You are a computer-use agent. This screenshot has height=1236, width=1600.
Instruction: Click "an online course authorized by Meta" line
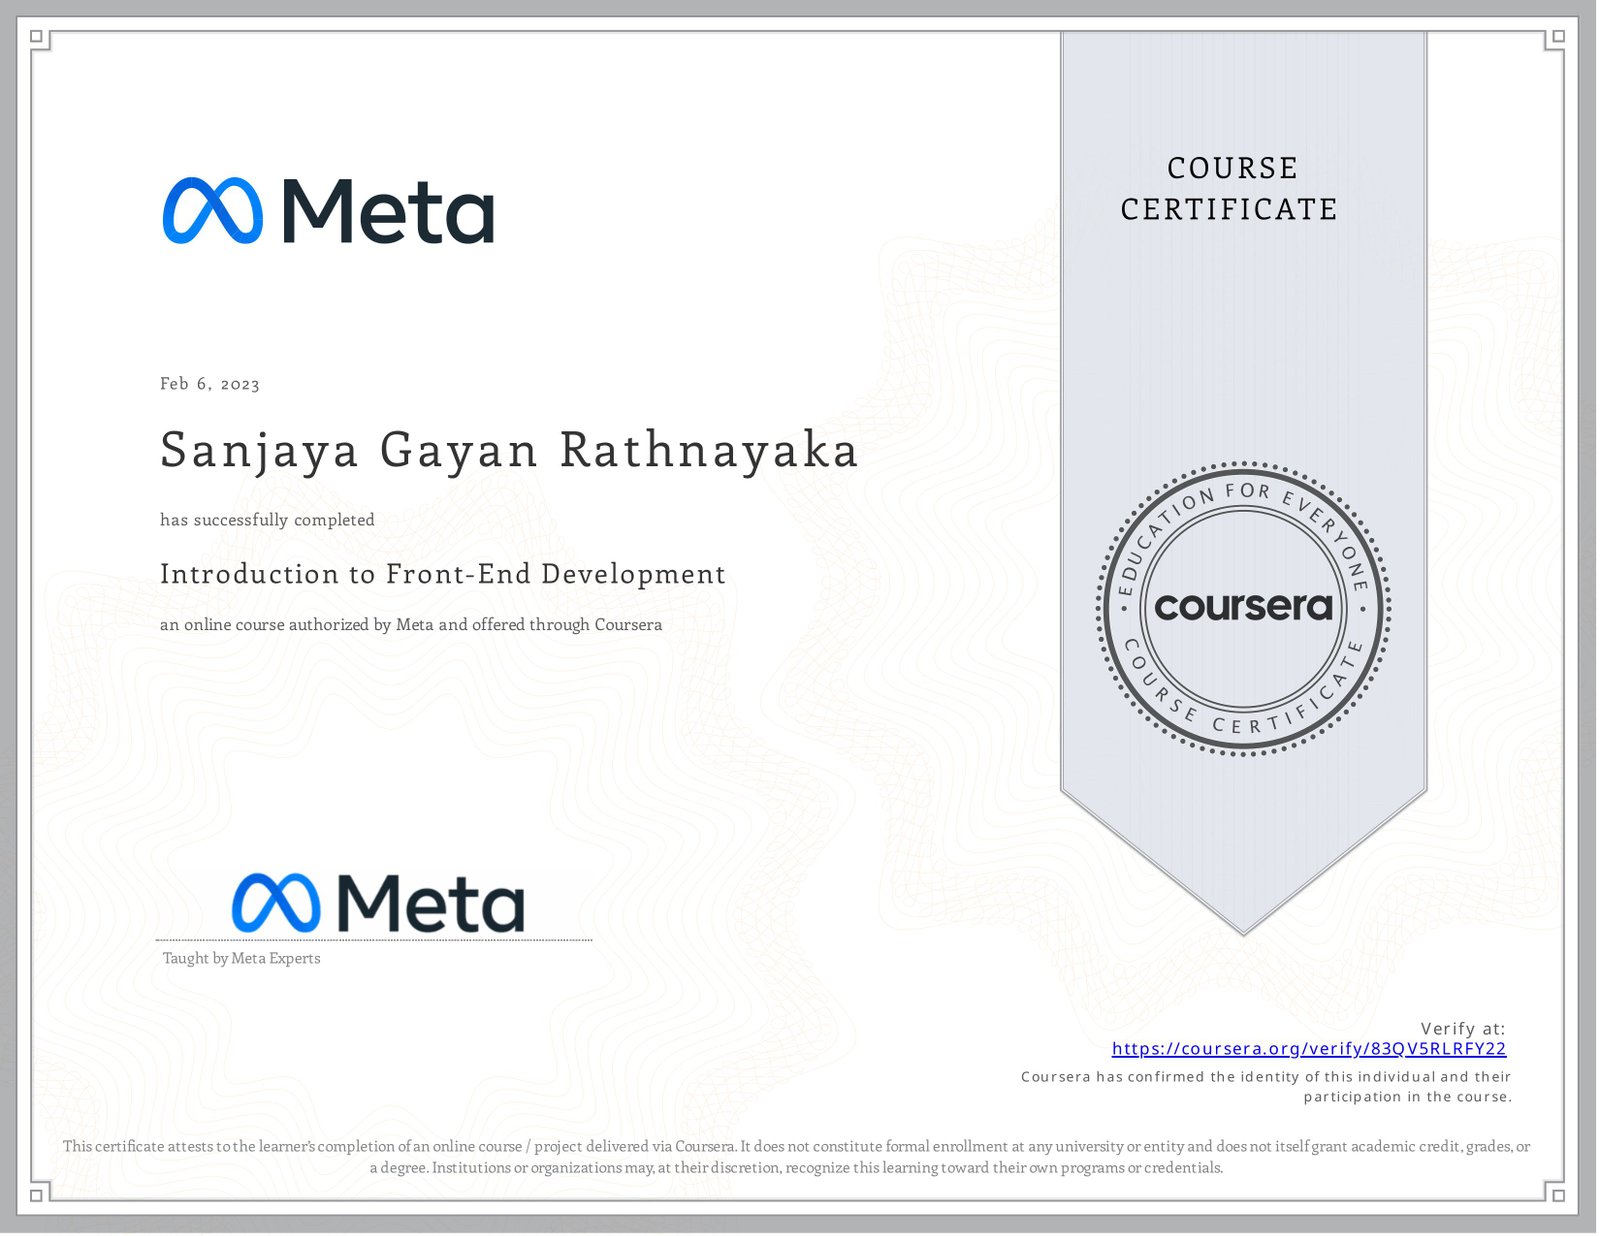pos(411,625)
